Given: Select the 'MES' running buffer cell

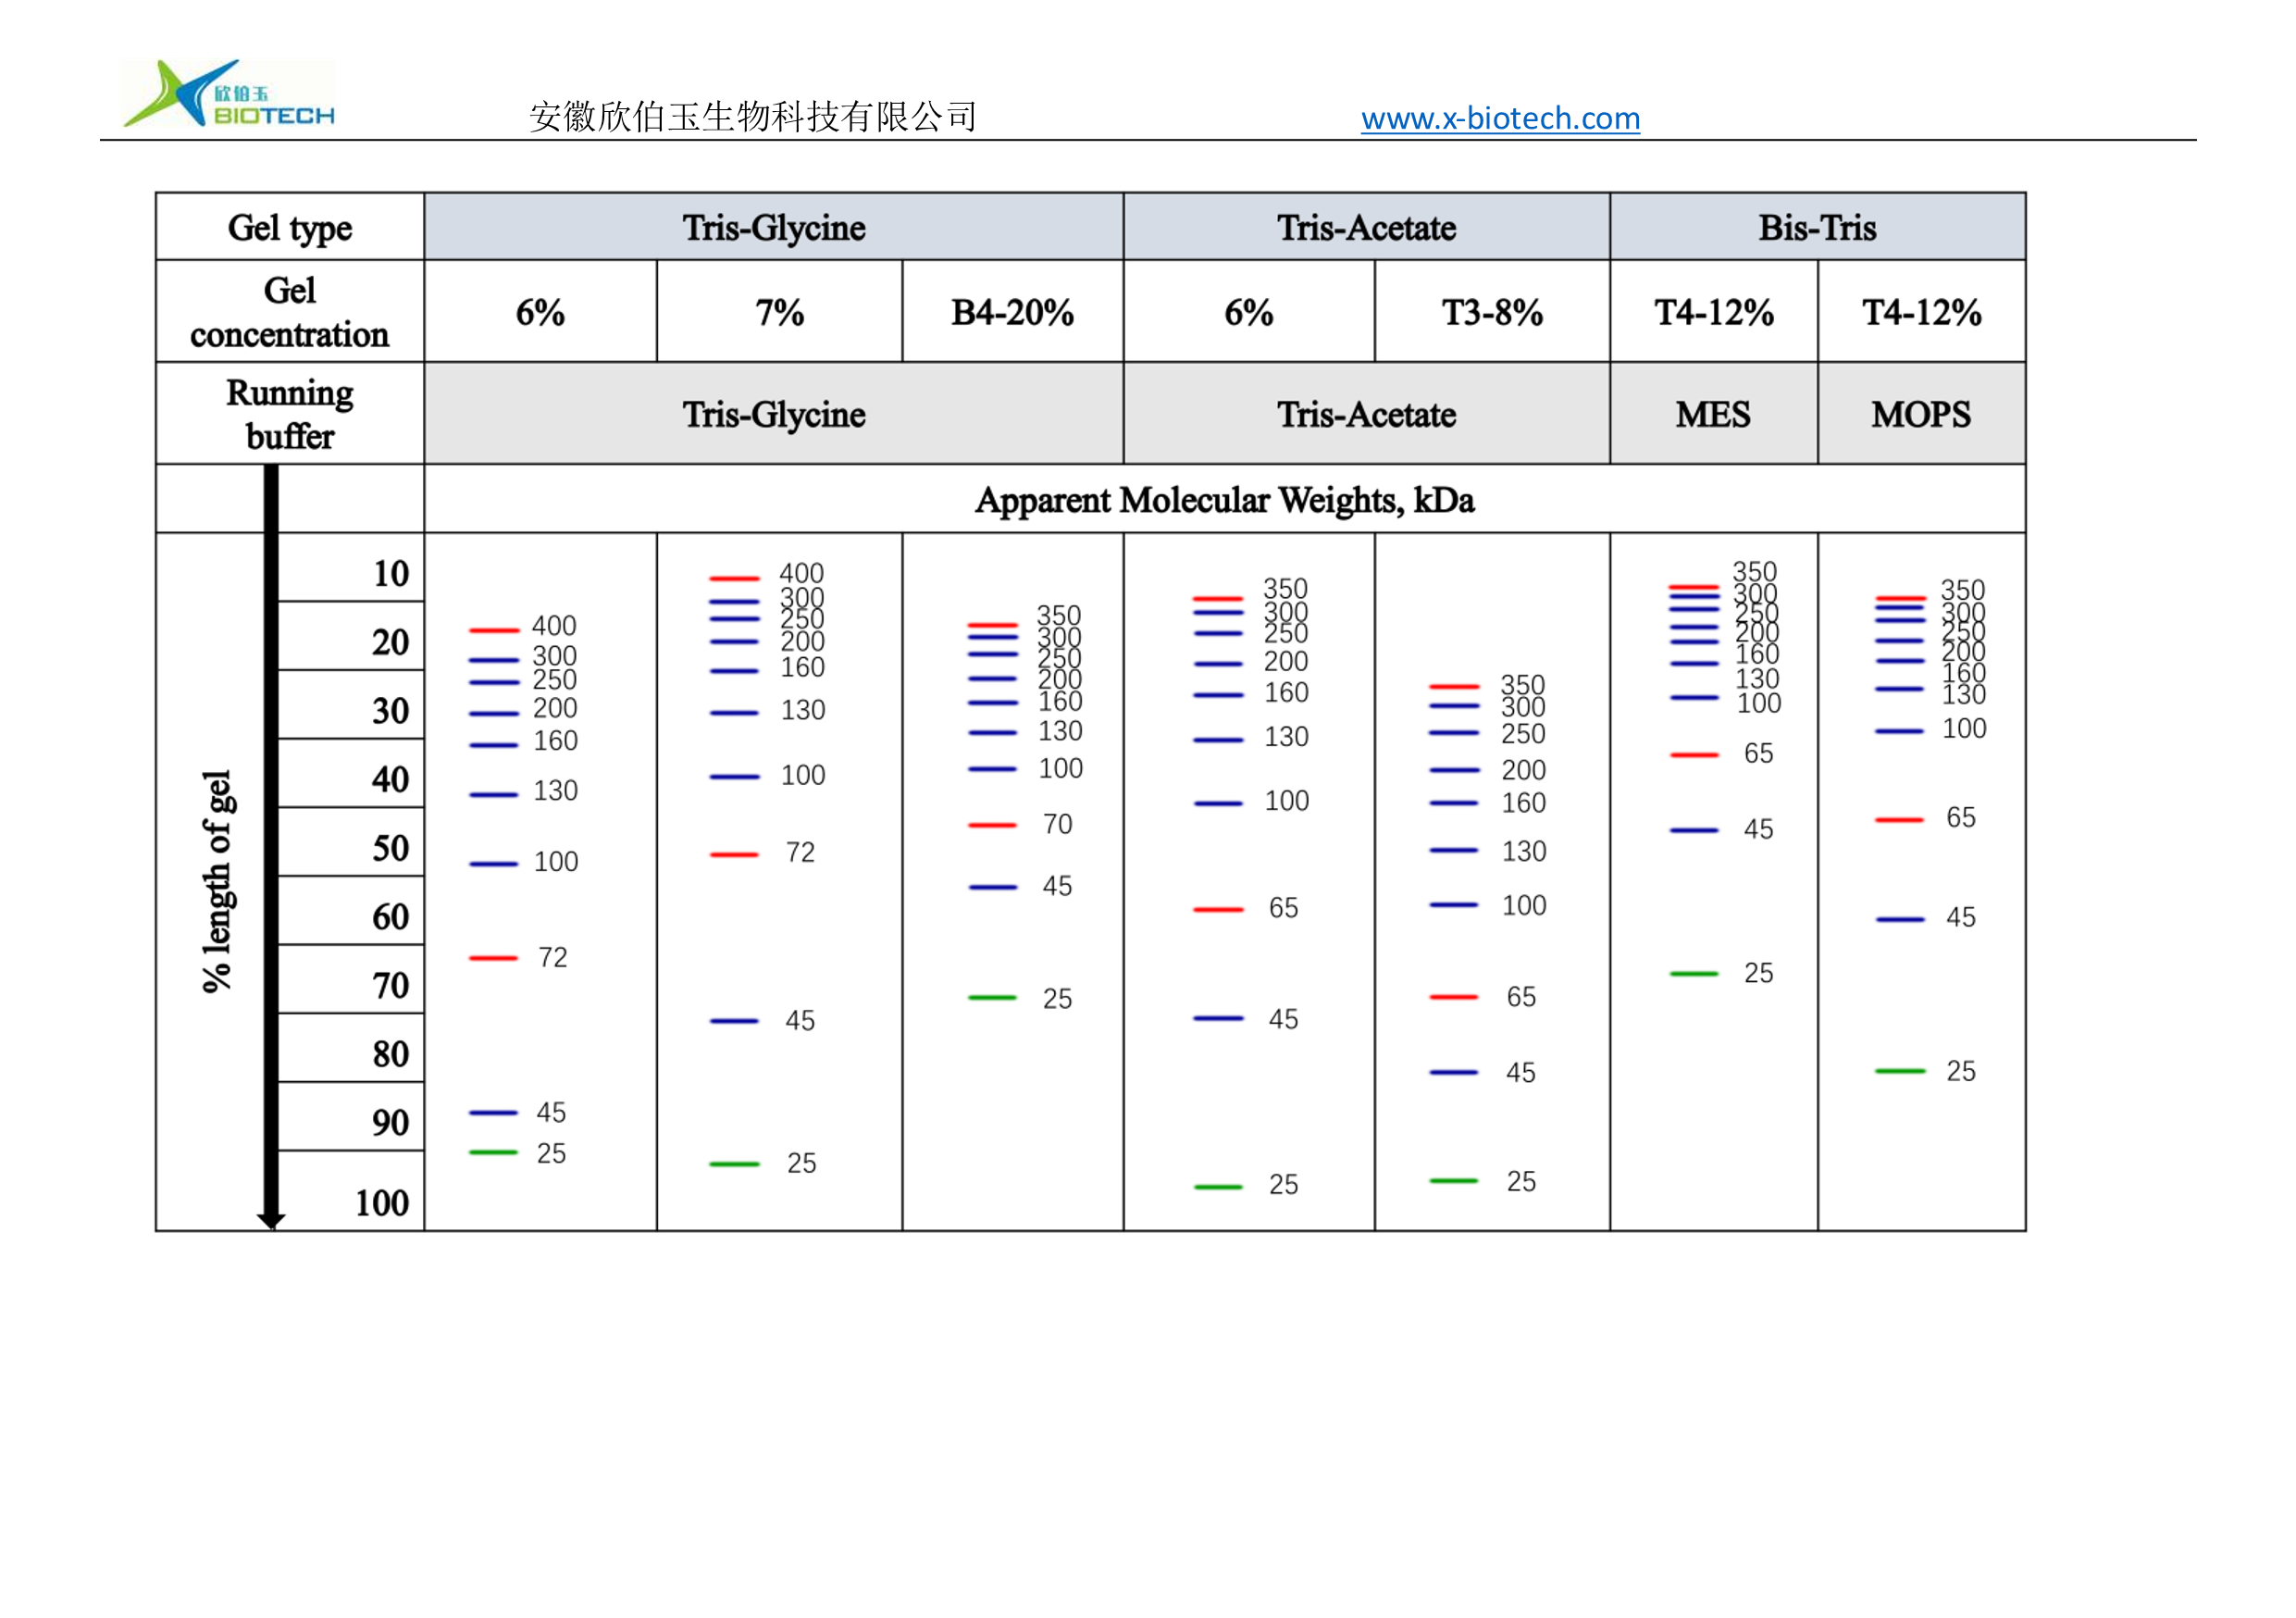Looking at the screenshot, I should [1713, 415].
